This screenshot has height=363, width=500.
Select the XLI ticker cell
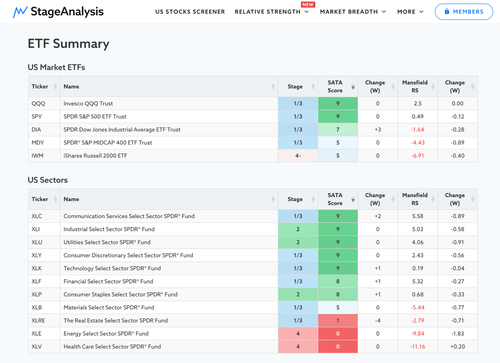tap(44, 229)
